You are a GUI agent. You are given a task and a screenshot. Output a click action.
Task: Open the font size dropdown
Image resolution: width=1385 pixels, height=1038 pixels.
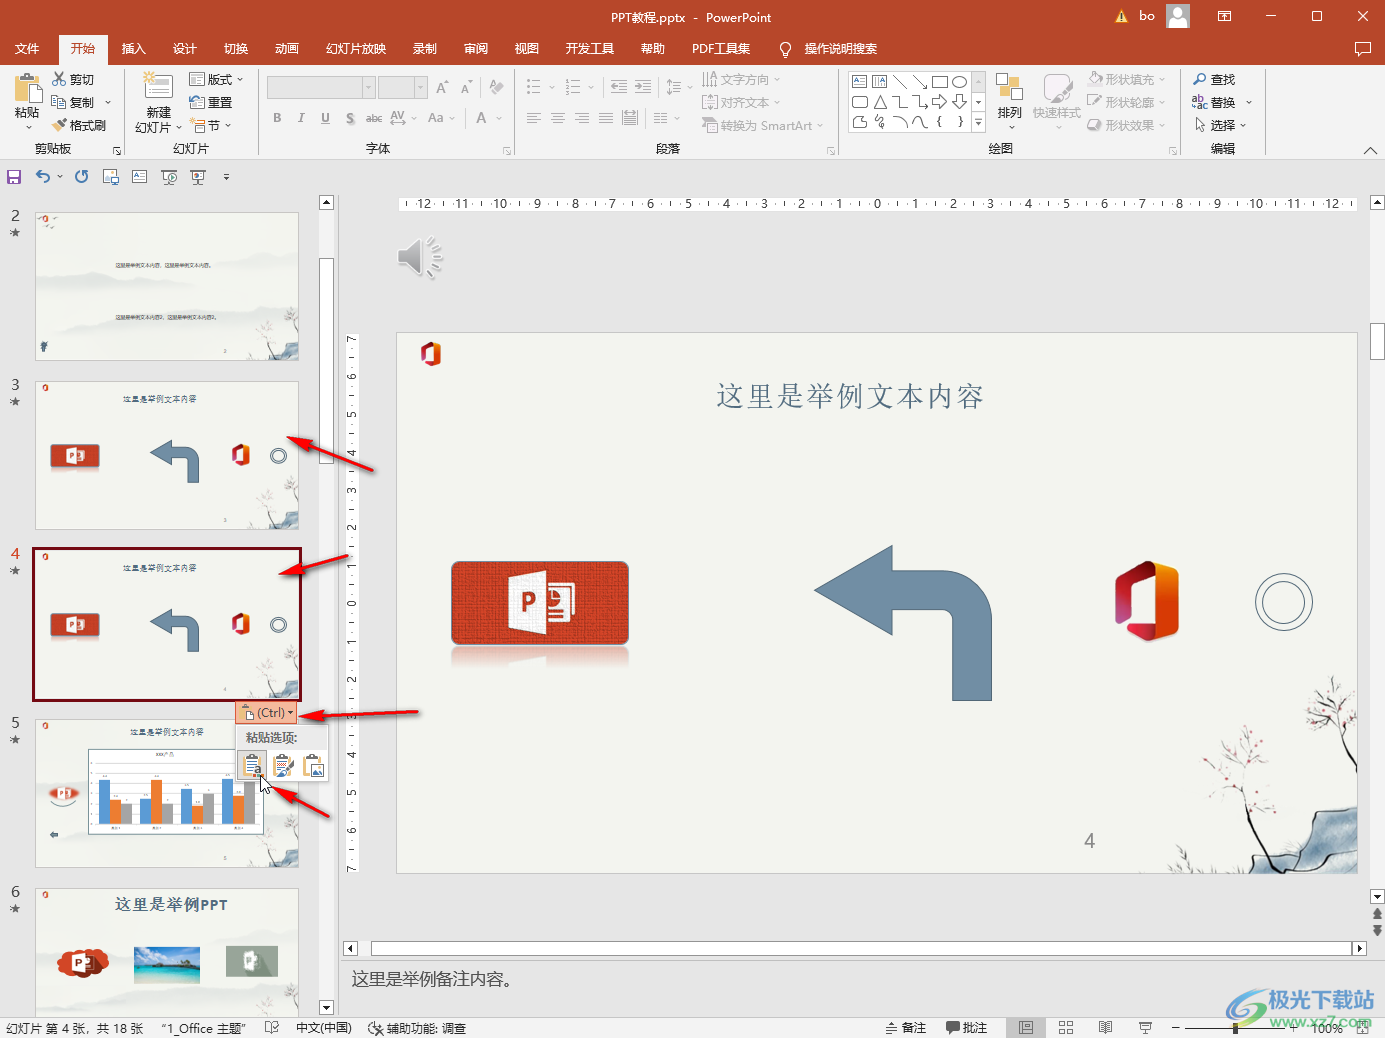point(421,88)
